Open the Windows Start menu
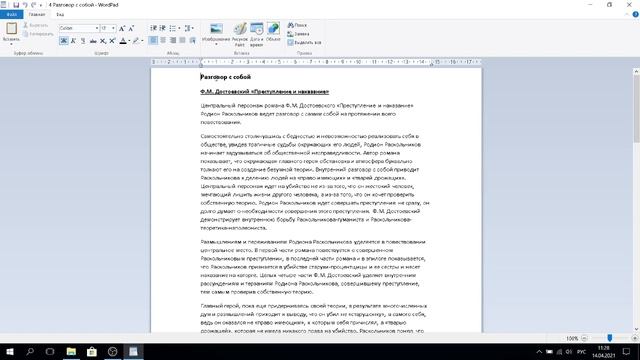 [10, 351]
